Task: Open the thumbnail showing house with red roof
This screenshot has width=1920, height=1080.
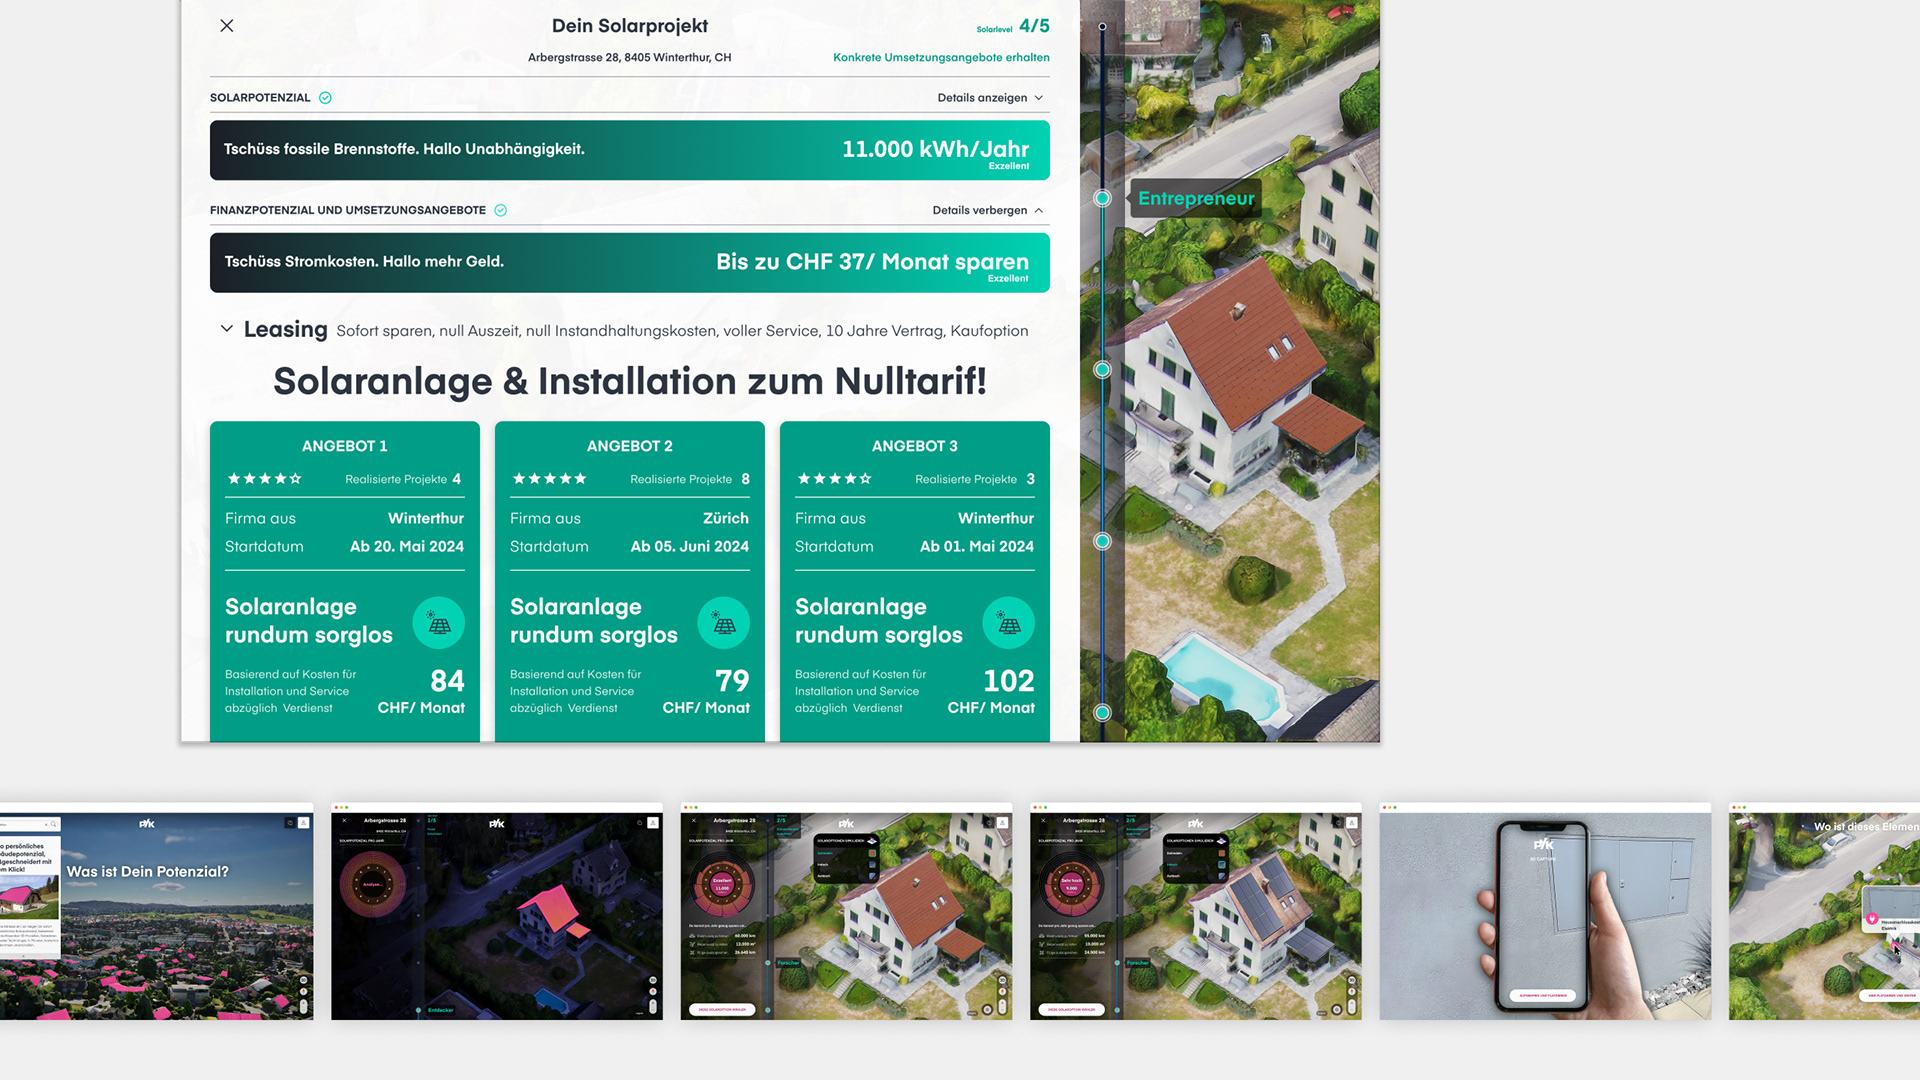Action: [846, 911]
